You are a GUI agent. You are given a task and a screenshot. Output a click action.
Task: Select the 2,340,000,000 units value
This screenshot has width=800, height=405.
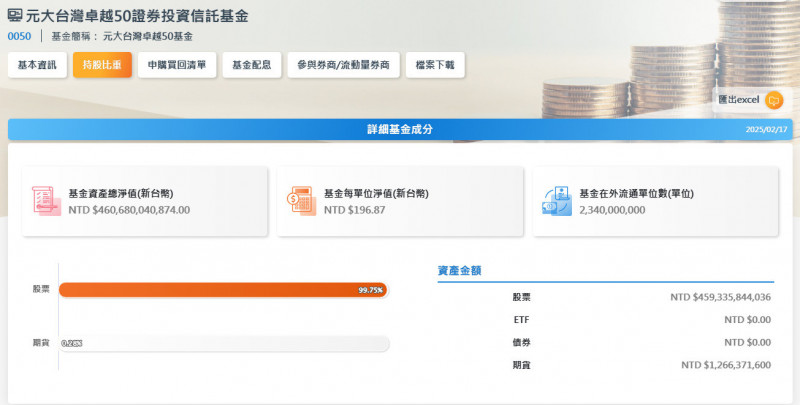612,210
